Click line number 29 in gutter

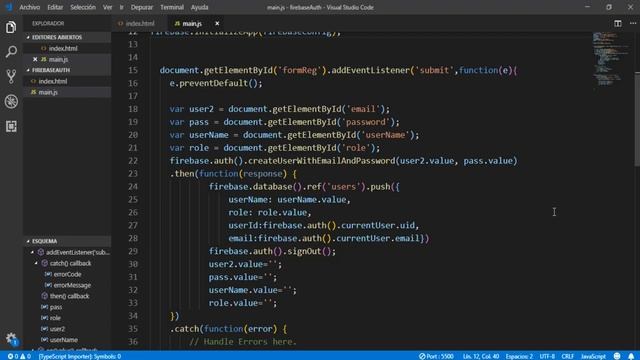133,251
